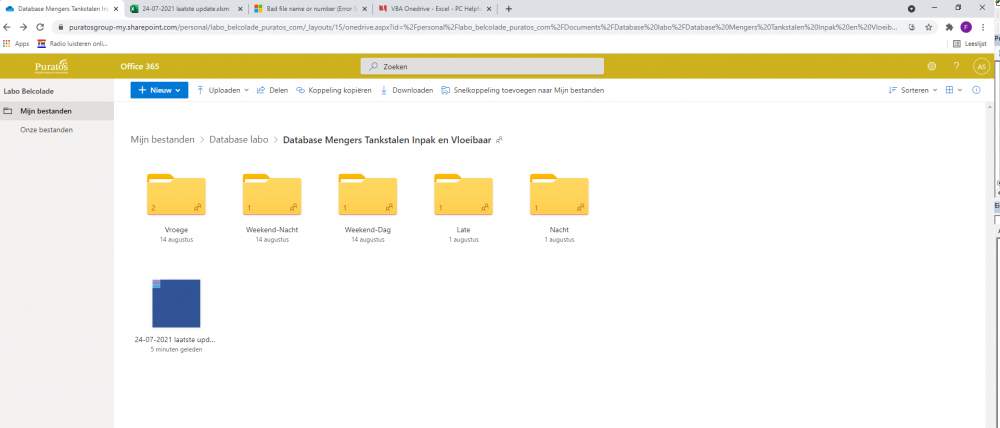Click the Downloaden toolbar button

pos(406,90)
